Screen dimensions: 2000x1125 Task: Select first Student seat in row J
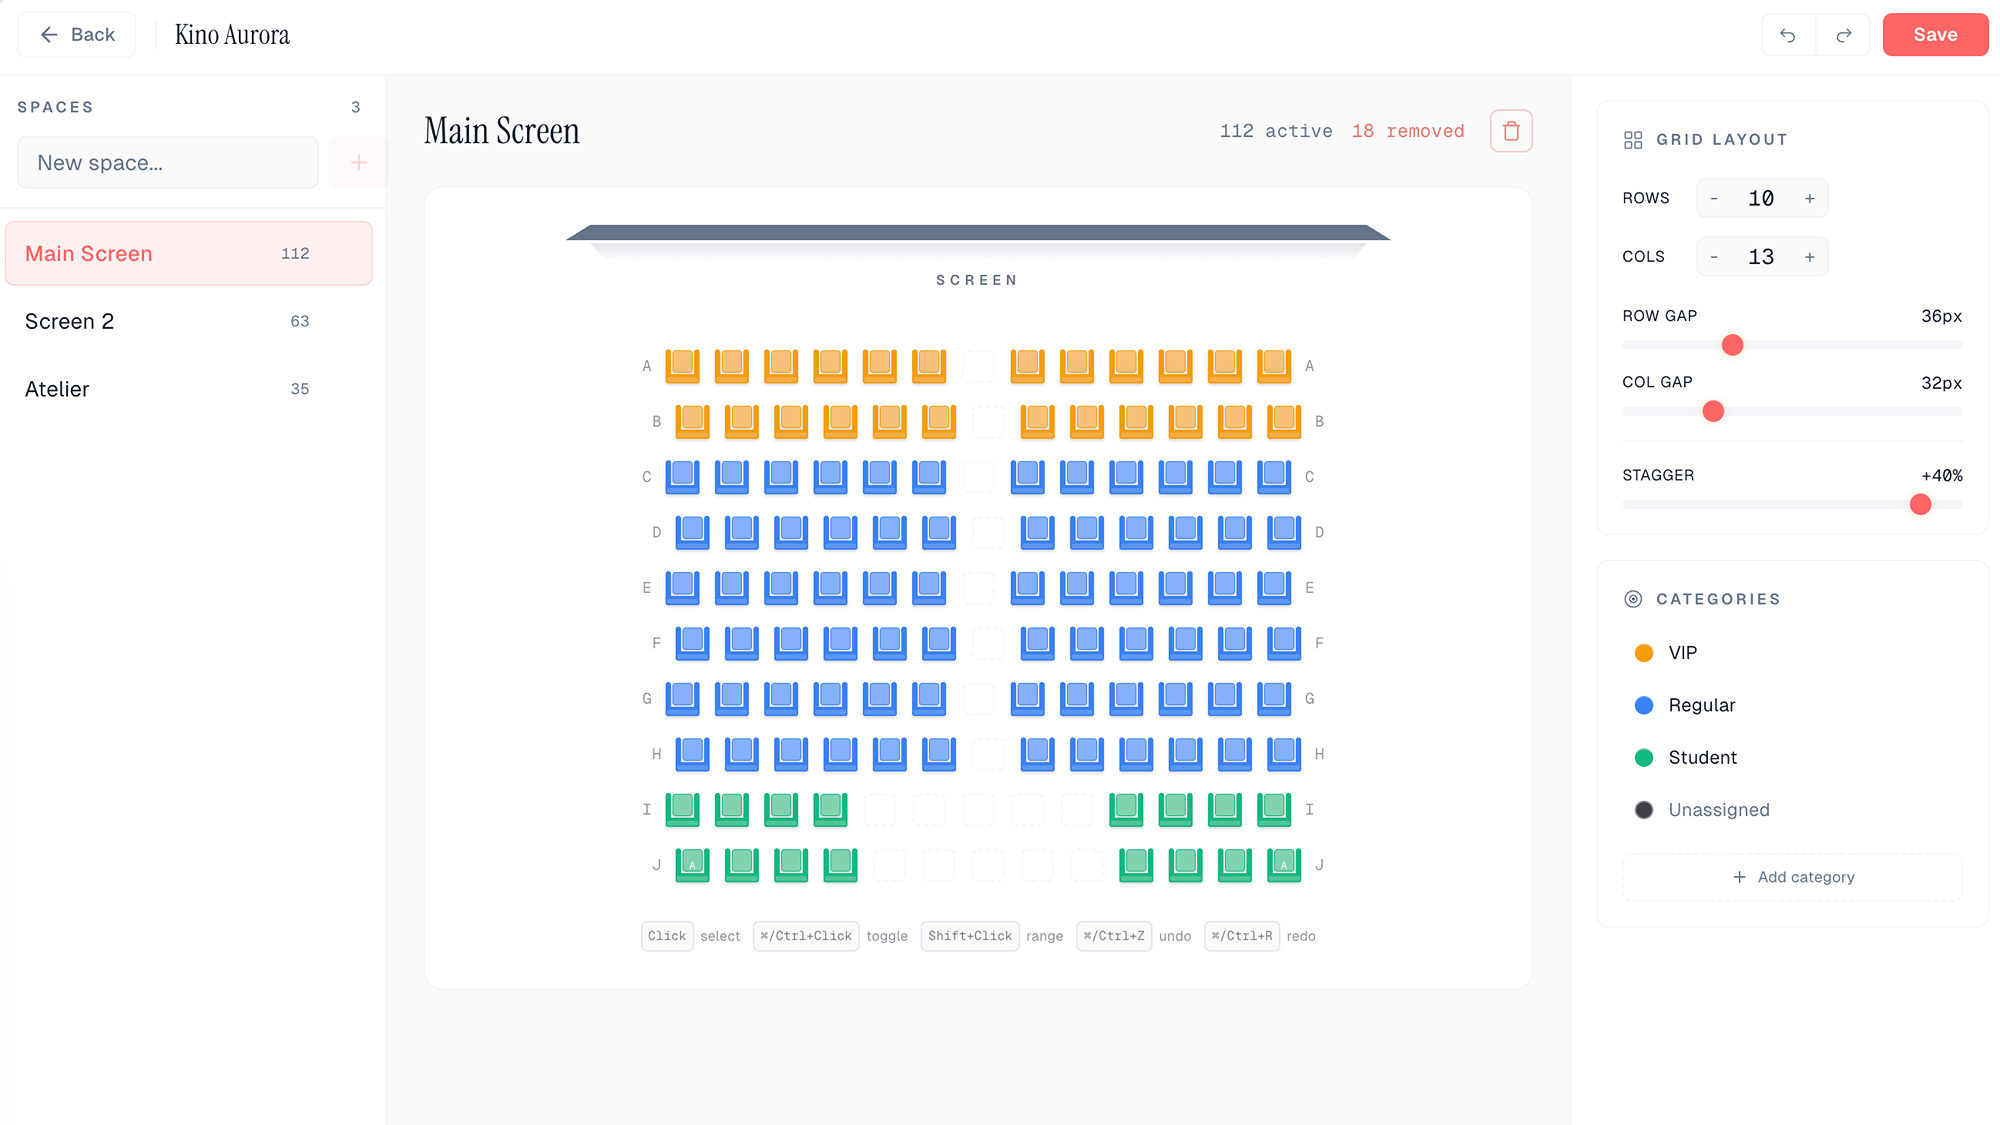point(692,864)
